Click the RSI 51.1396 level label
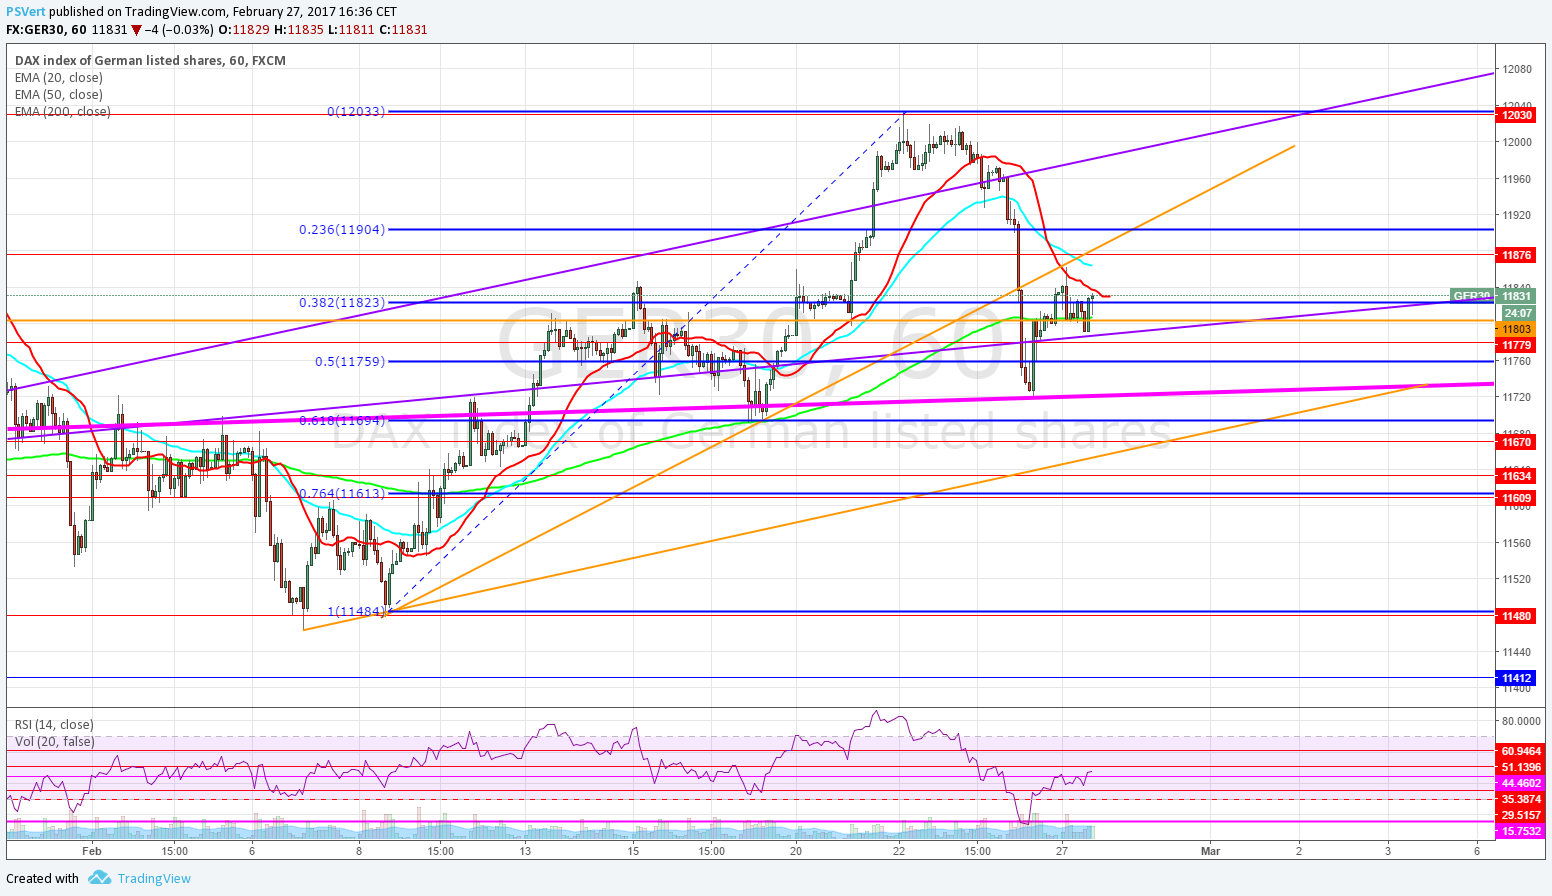 point(1520,767)
